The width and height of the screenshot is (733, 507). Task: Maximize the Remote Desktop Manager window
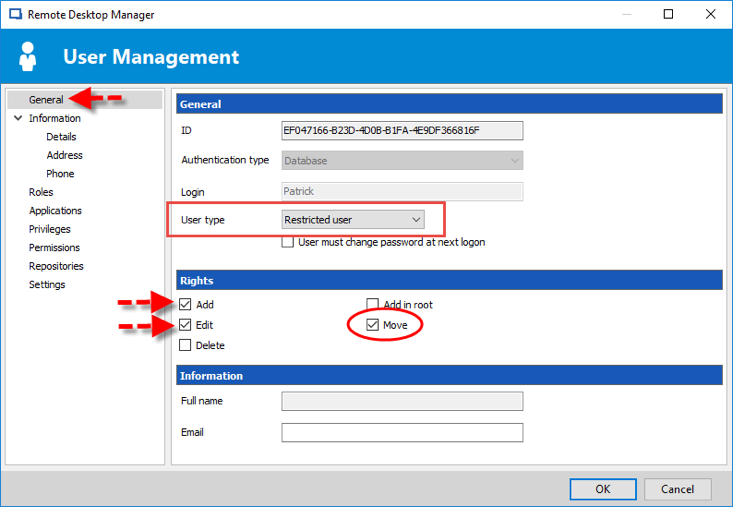click(x=668, y=14)
